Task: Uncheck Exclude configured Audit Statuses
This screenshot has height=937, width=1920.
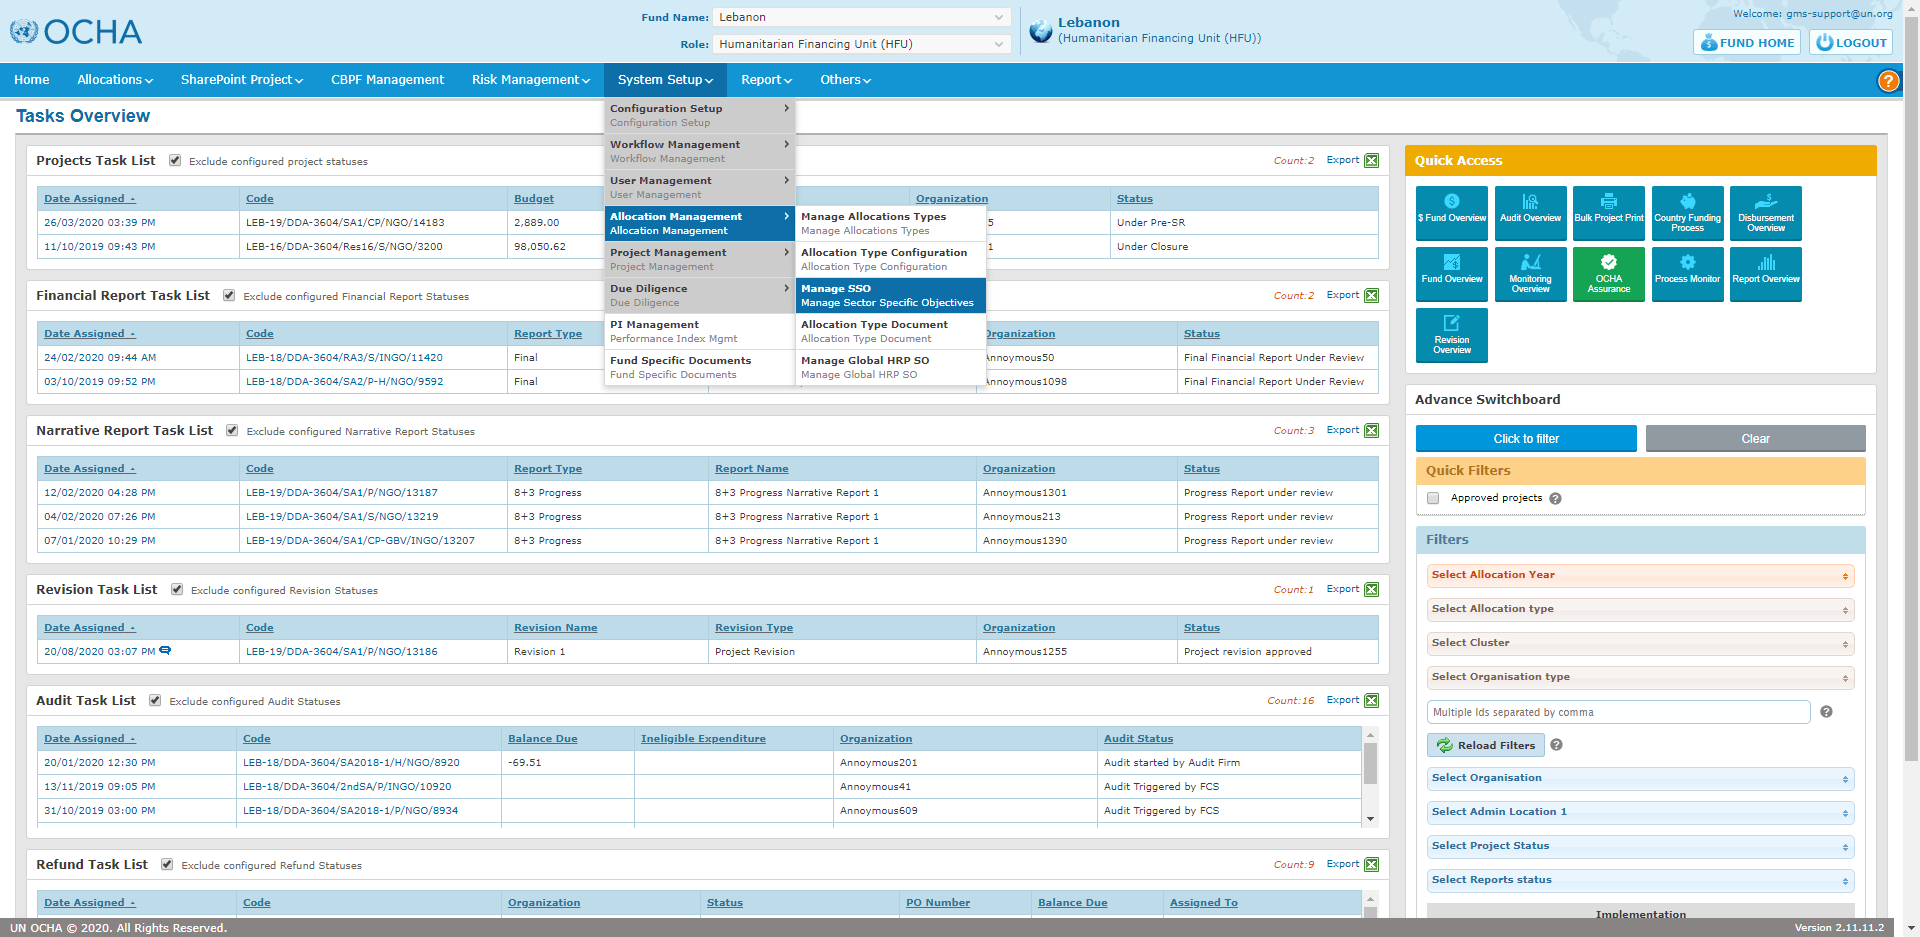Action: click(155, 701)
